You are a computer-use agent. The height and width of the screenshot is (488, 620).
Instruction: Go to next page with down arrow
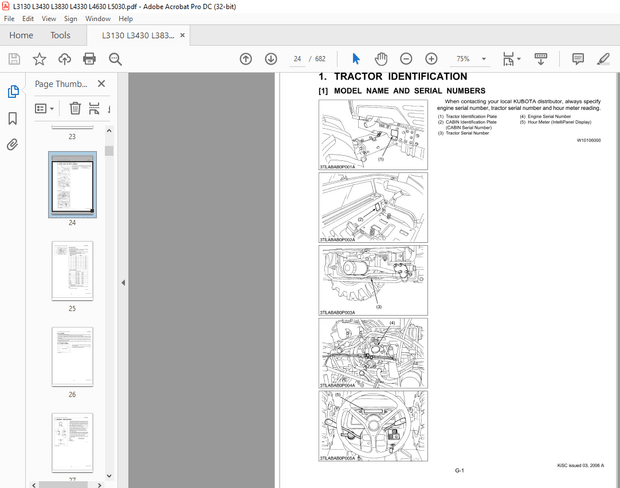tap(271, 59)
